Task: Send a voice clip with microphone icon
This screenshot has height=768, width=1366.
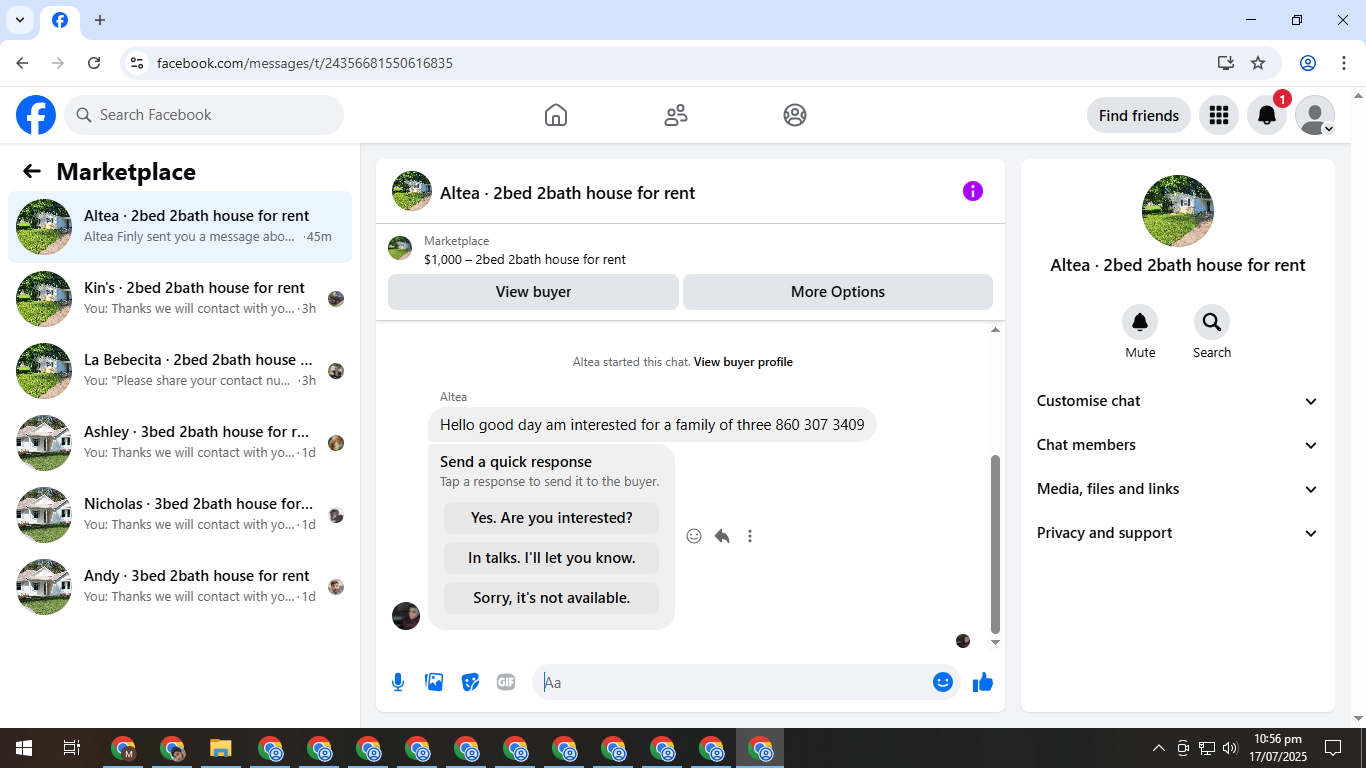Action: (398, 682)
